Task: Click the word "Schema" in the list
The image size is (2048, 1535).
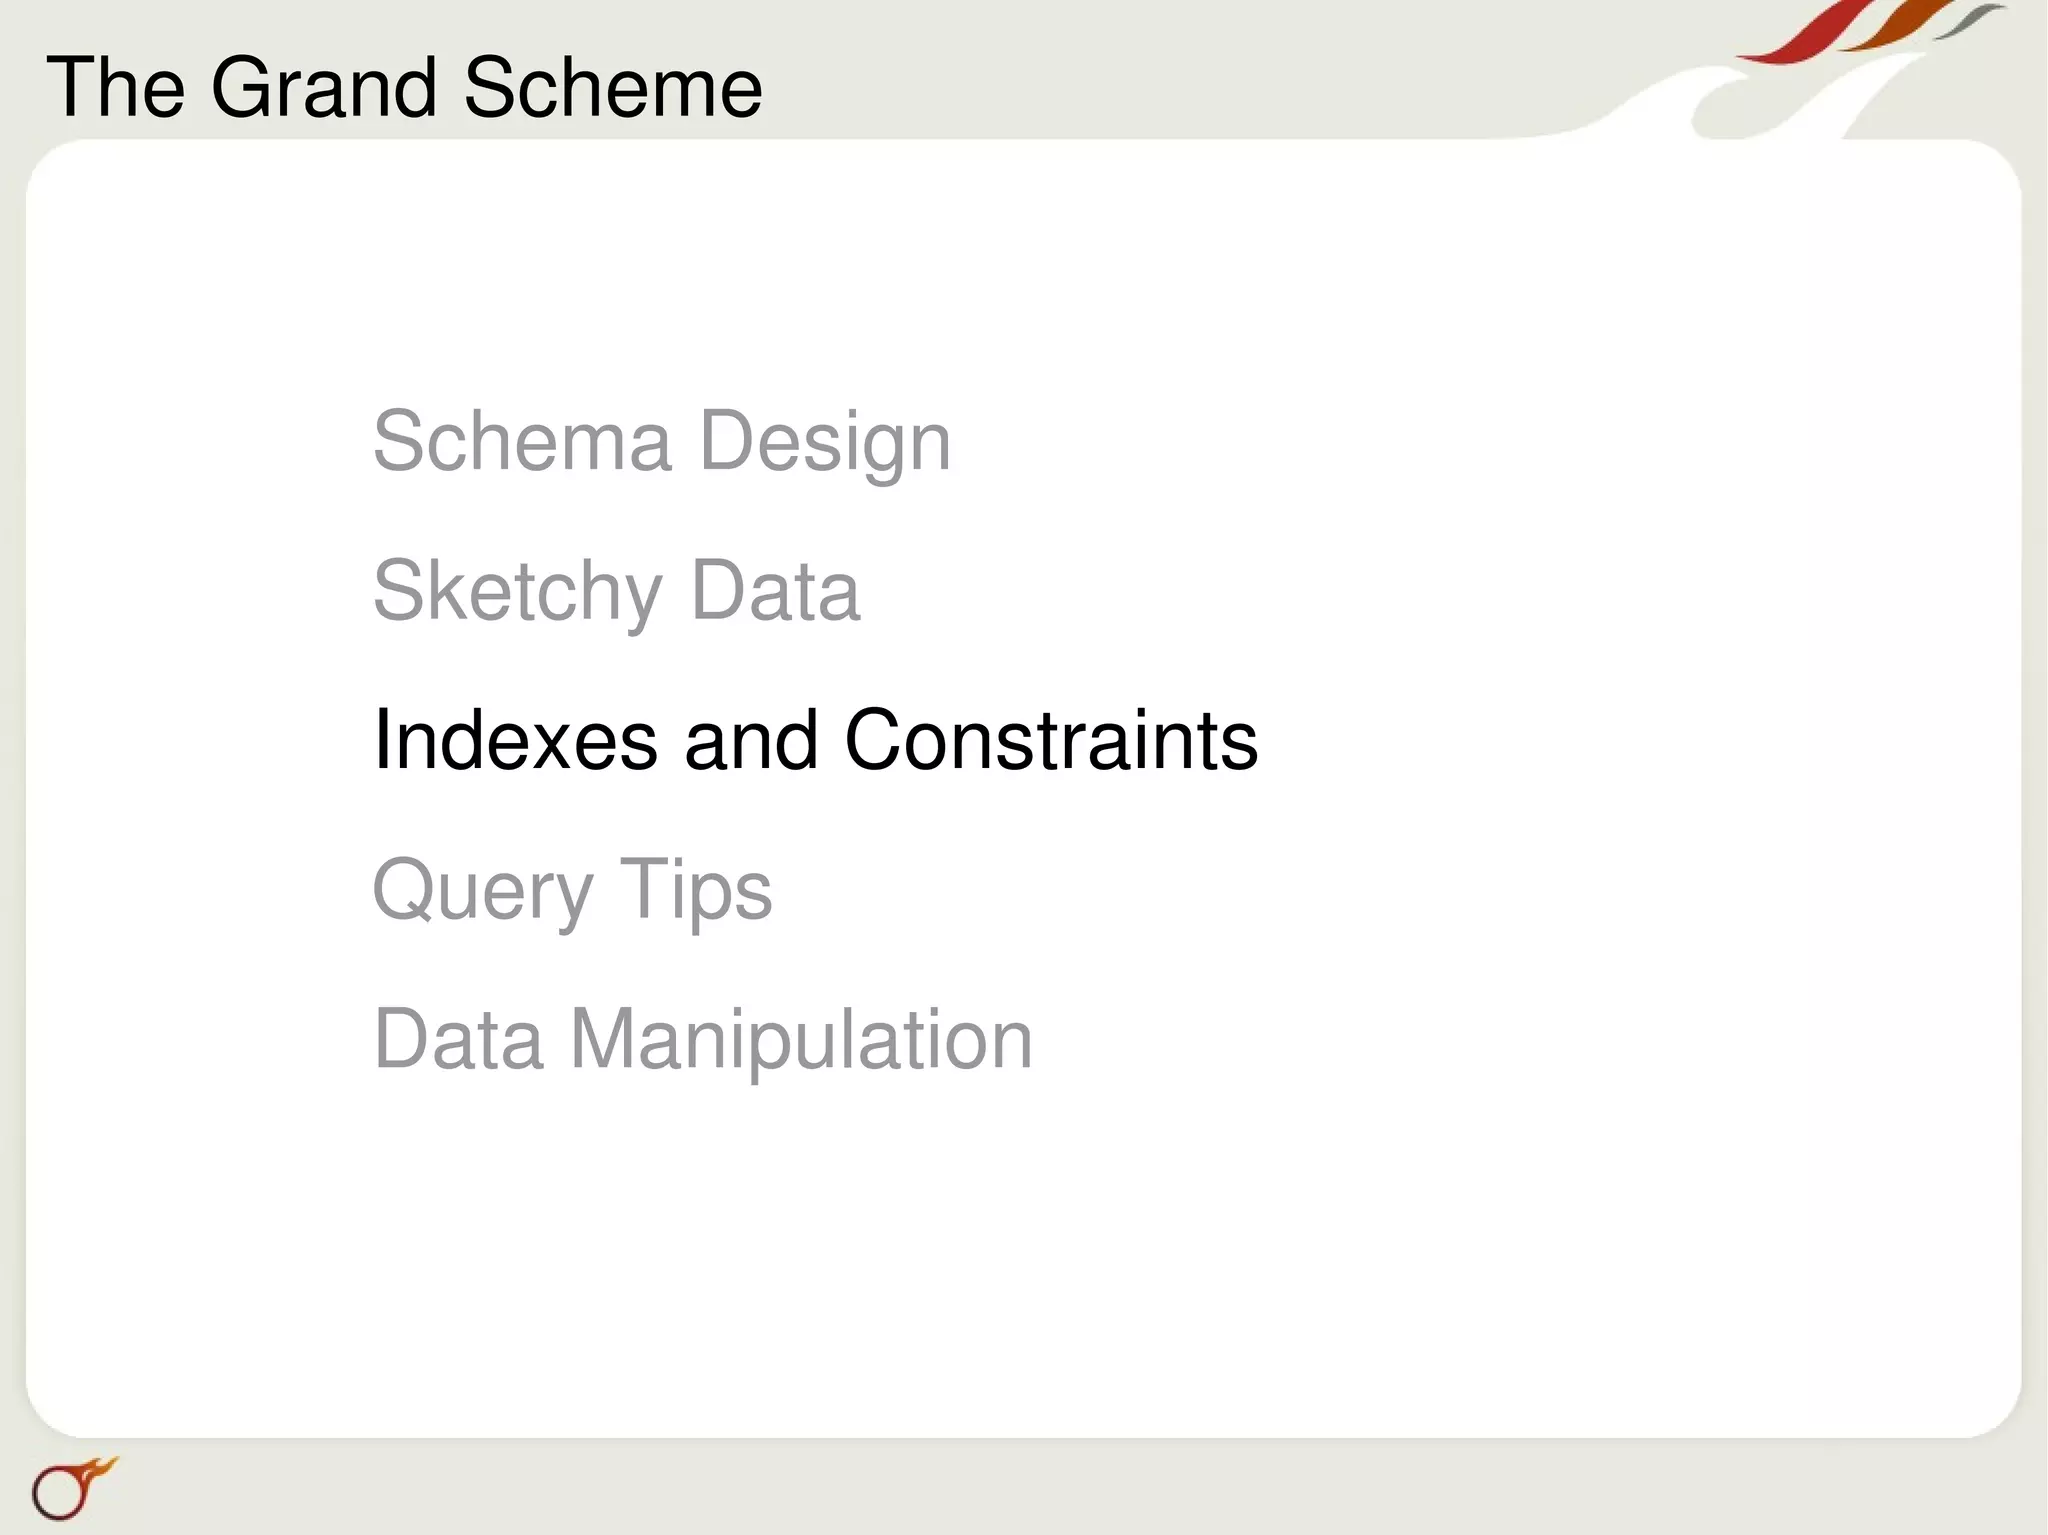Action: coord(522,441)
